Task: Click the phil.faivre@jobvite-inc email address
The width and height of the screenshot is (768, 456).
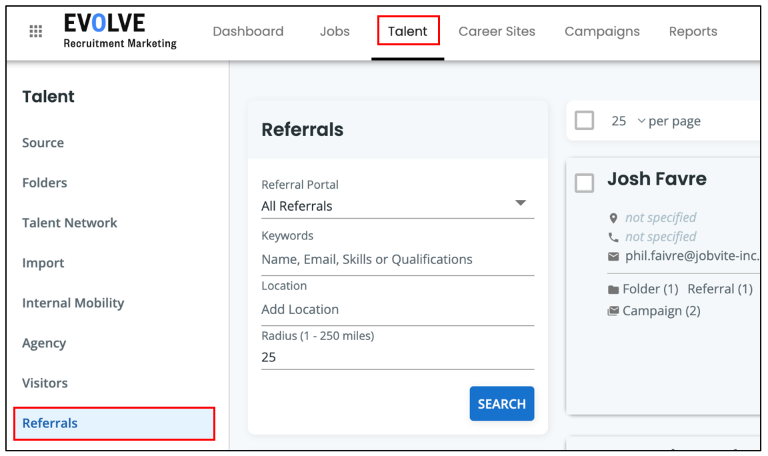Action: tap(692, 256)
